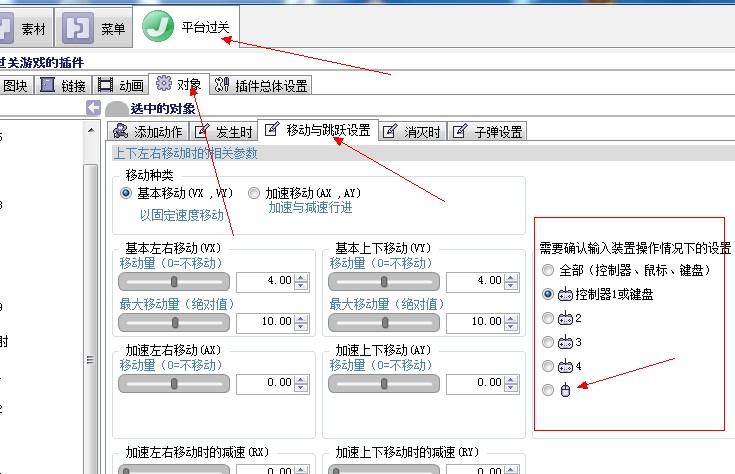Viewport: 735px width, 474px height.
Task: Select 加速移动(AX, AY) radio button
Action: point(254,193)
